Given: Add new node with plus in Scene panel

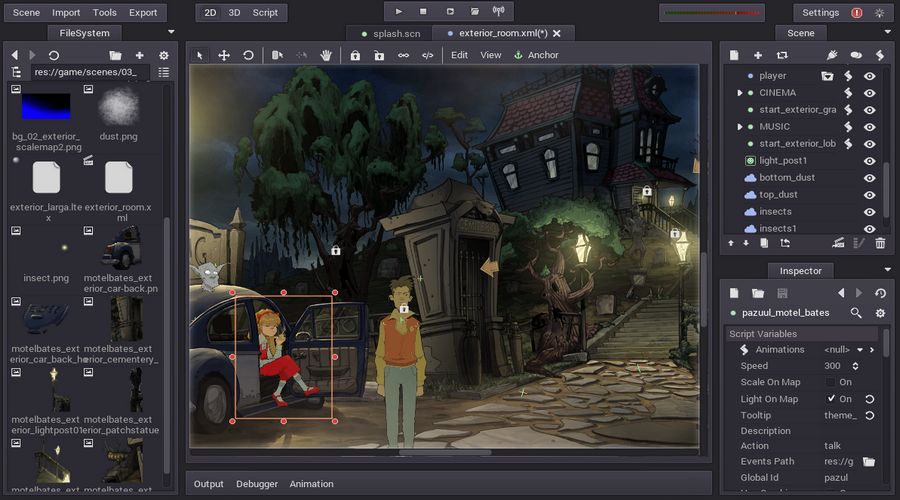Looking at the screenshot, I should point(758,55).
